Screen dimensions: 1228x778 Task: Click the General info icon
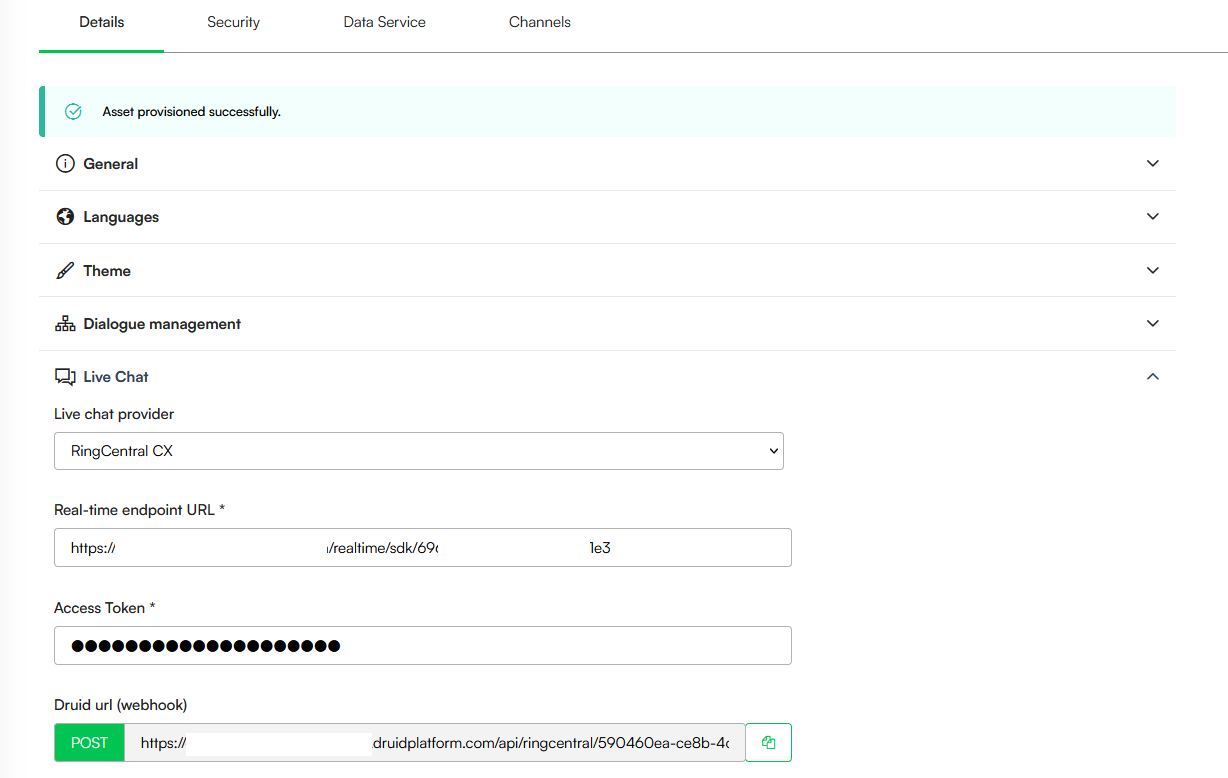click(x=65, y=164)
